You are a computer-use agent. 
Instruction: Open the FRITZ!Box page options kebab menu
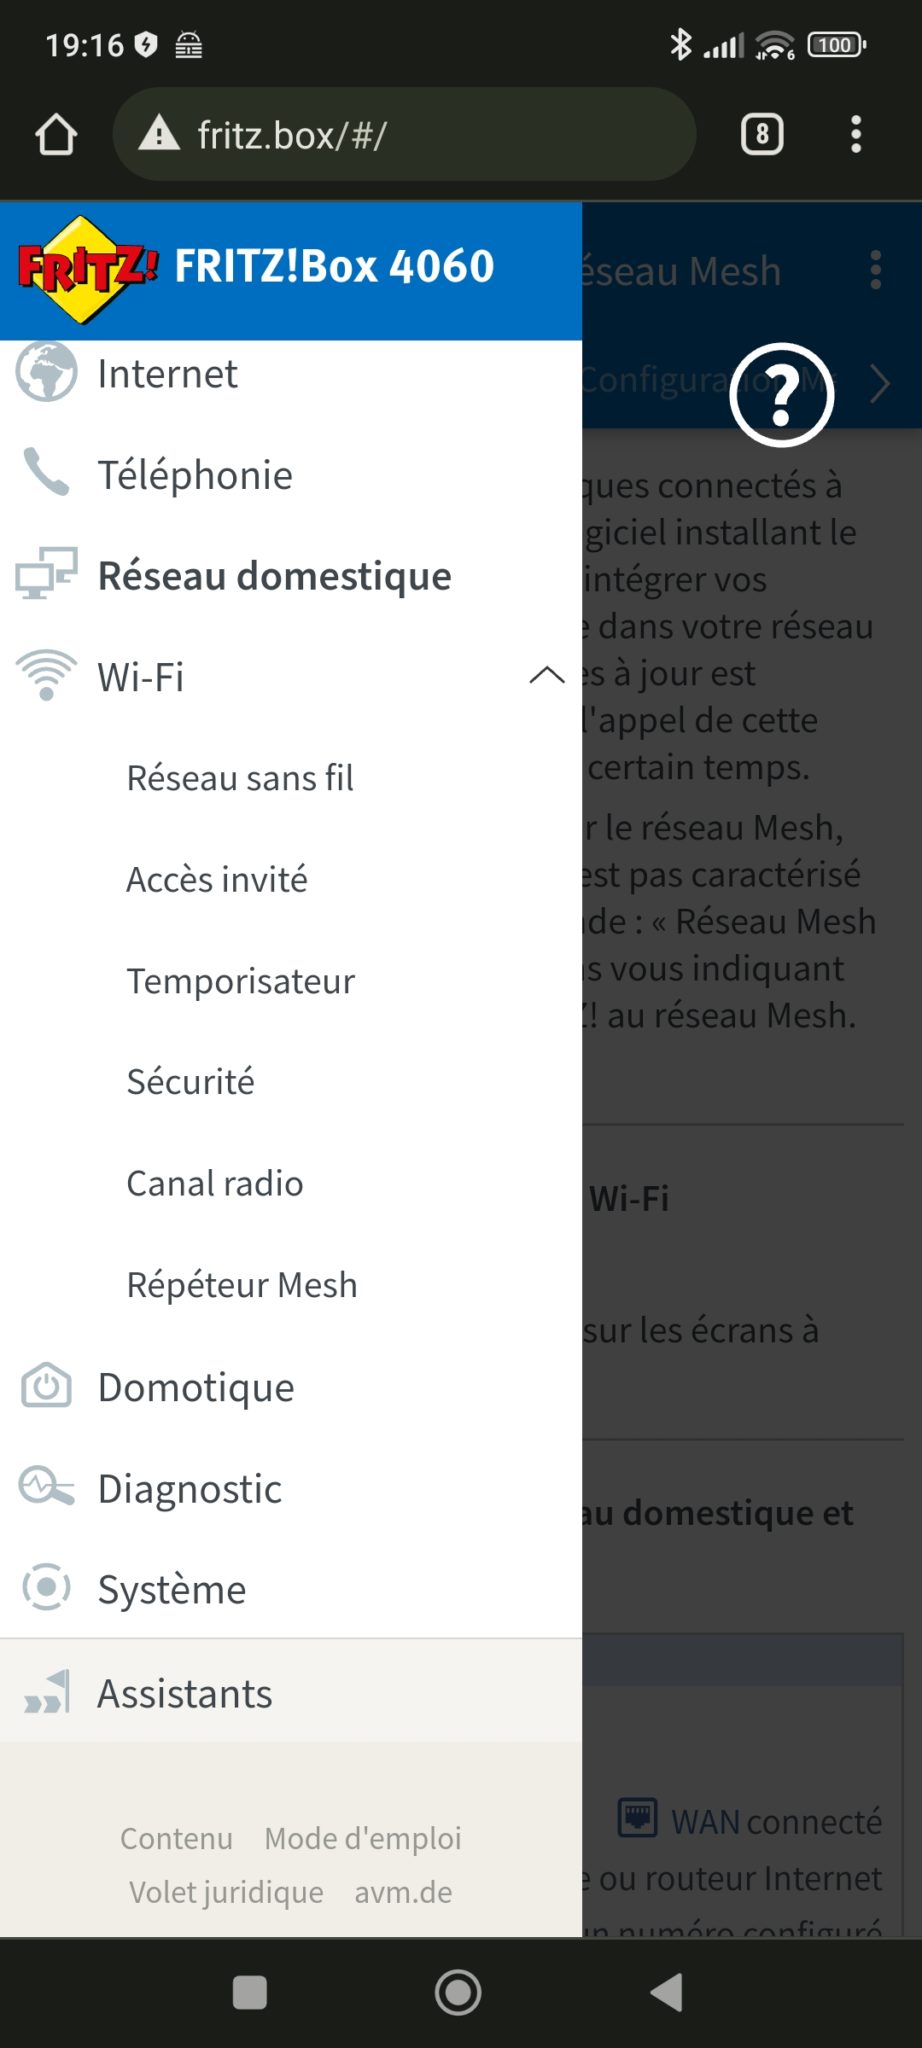coord(876,270)
